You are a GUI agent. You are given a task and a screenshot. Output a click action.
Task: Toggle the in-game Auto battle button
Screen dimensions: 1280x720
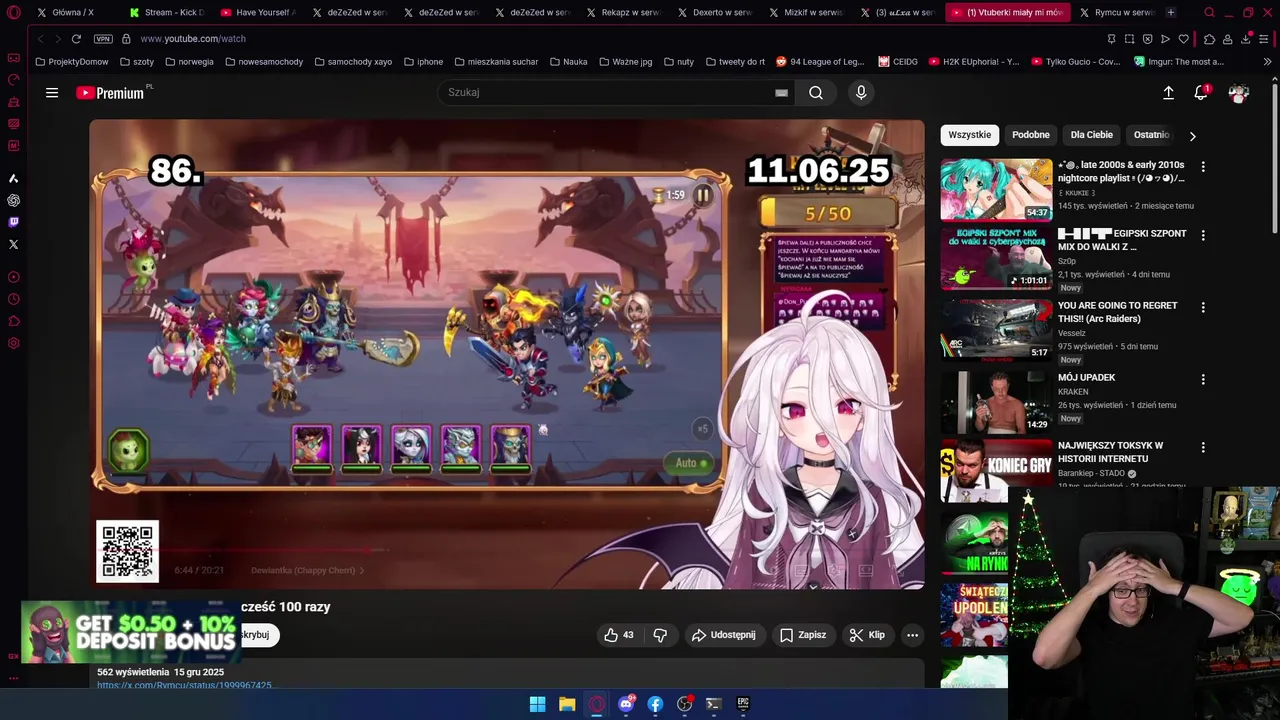(690, 463)
